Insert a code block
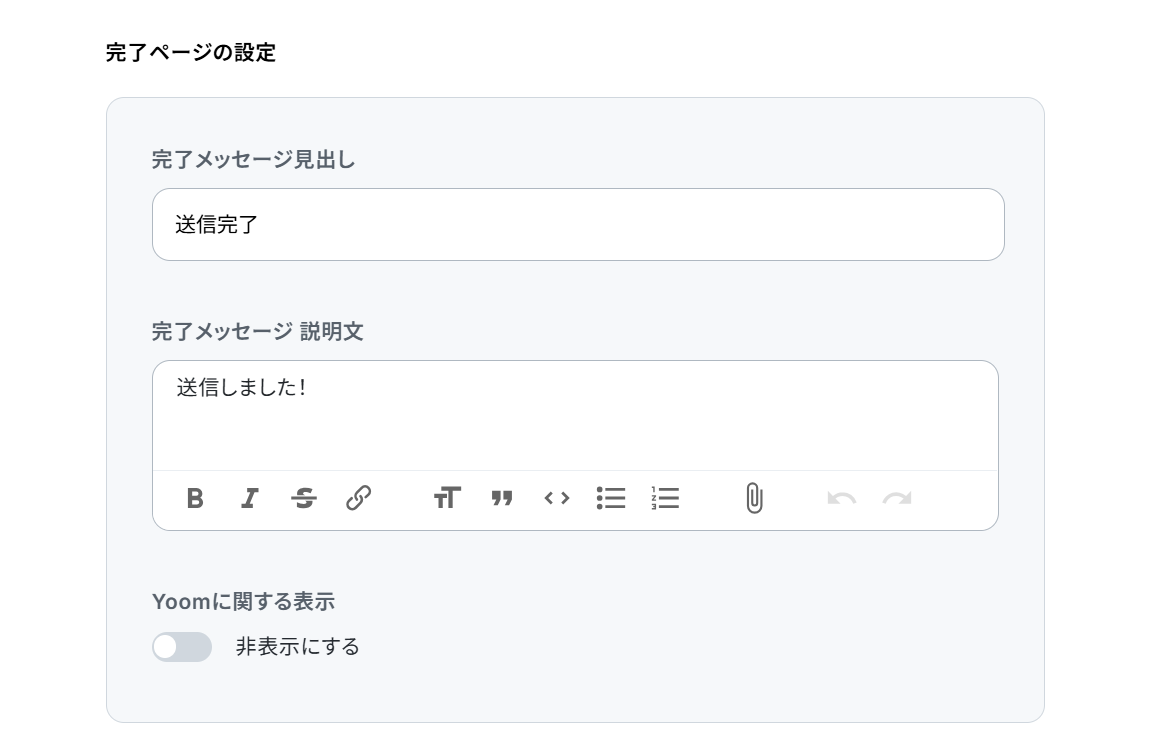1162x738 pixels. coord(557,498)
